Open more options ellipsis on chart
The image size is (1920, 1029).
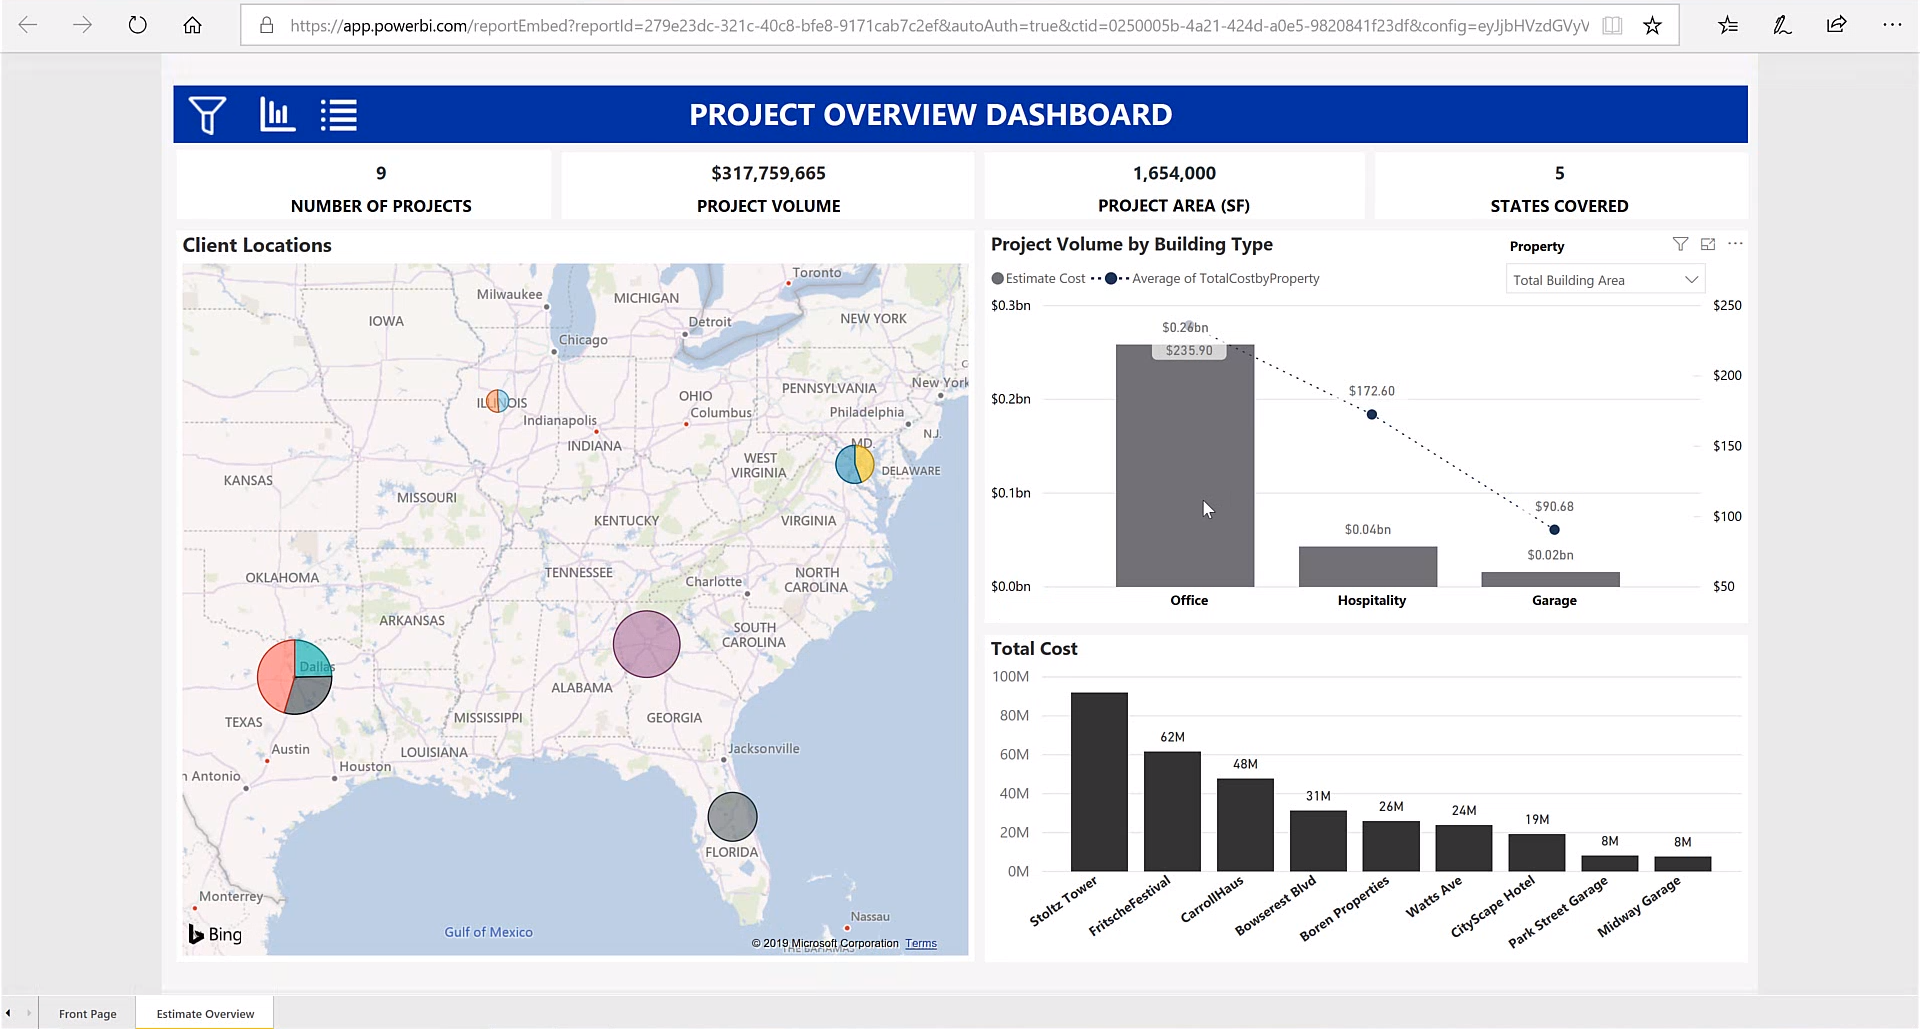[1735, 244]
